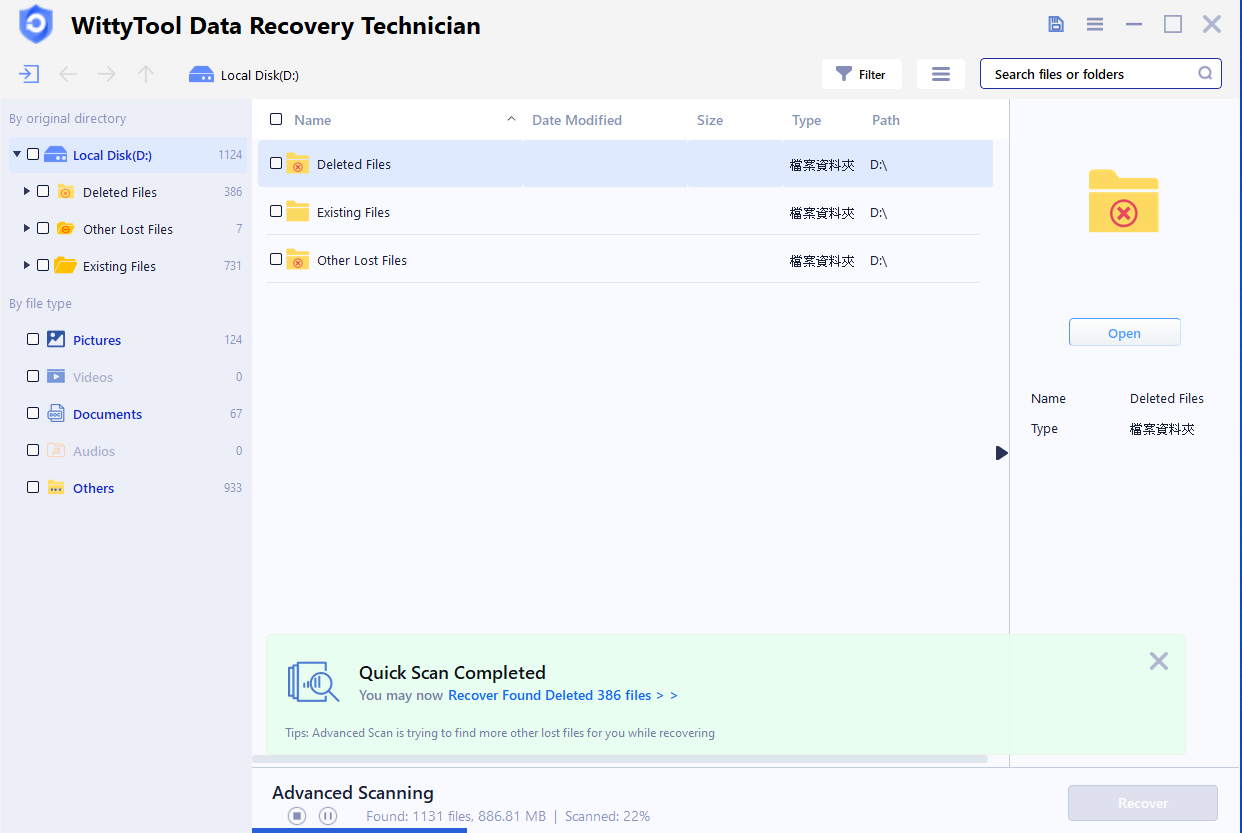This screenshot has width=1242, height=833.
Task: Click the Filter funnel button
Action: coord(861,74)
